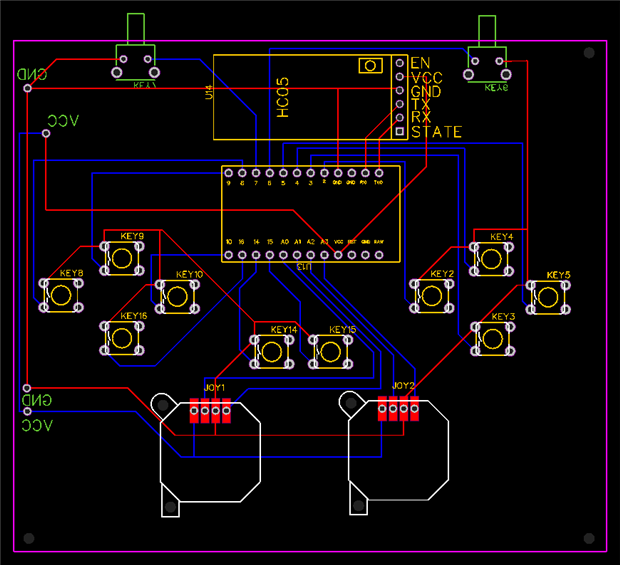
Task: Click the top-right mounting hole
Action: [x=589, y=53]
